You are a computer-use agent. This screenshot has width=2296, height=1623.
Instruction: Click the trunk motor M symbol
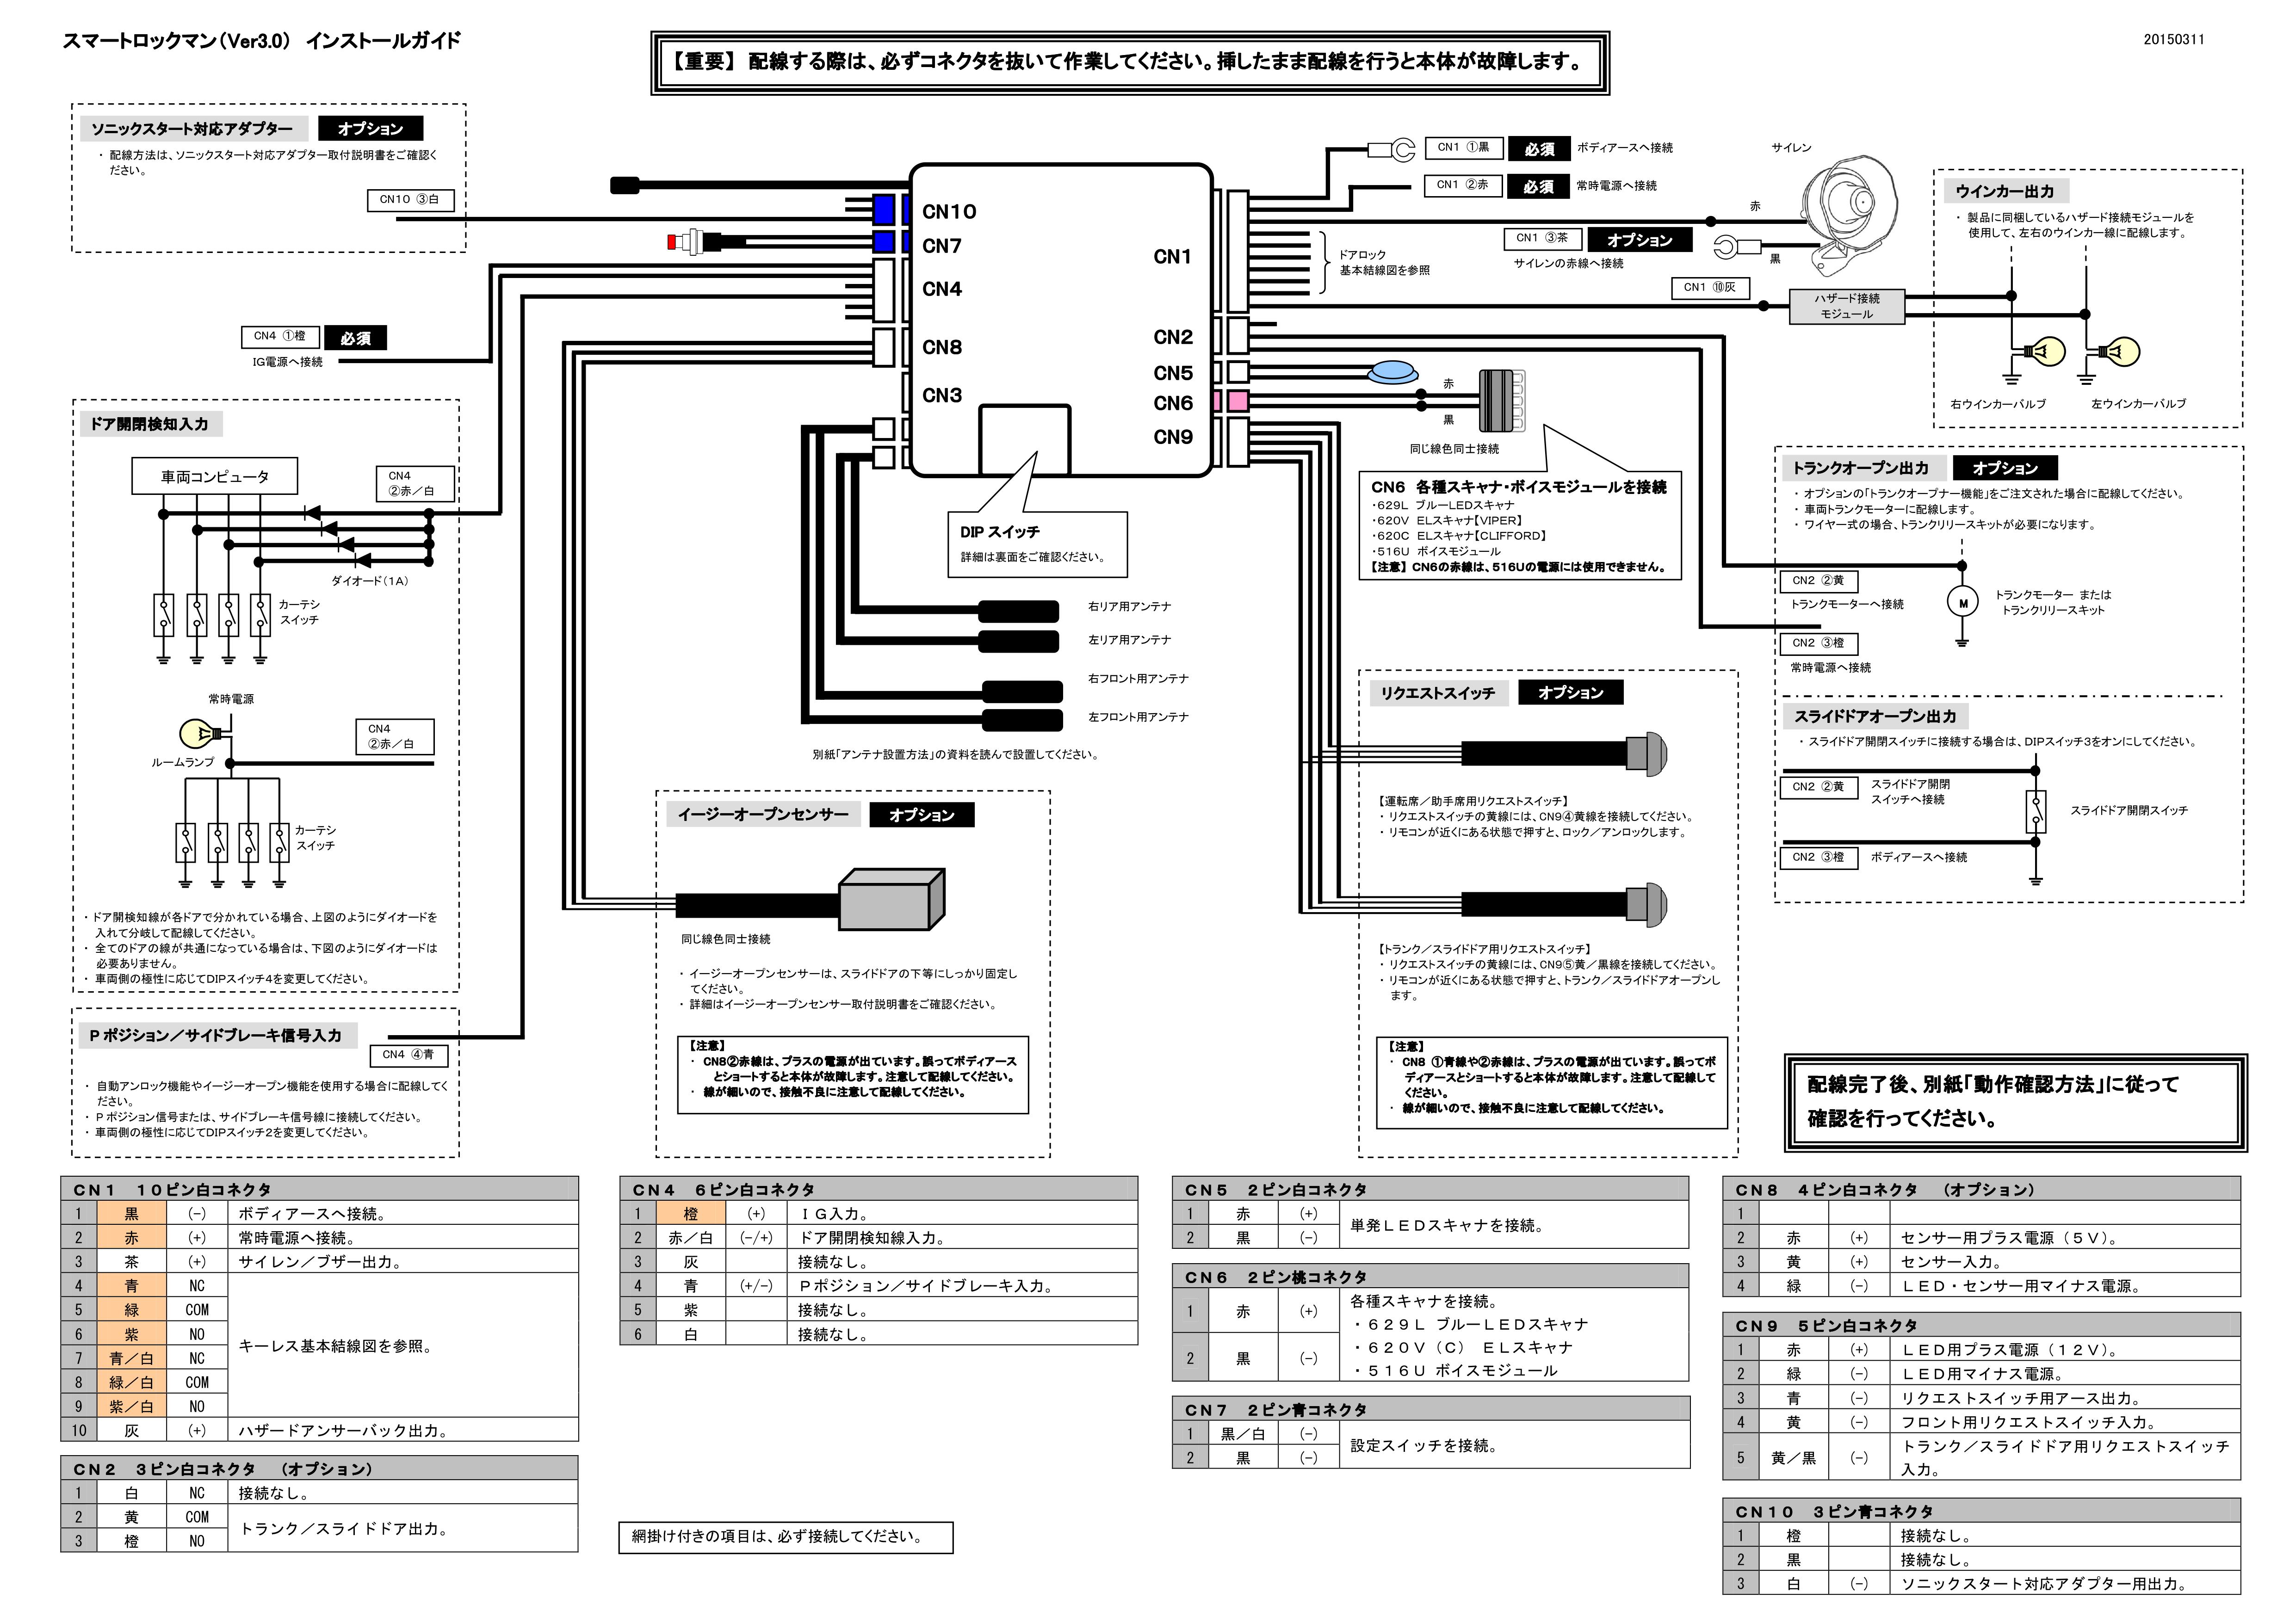[x=1963, y=603]
